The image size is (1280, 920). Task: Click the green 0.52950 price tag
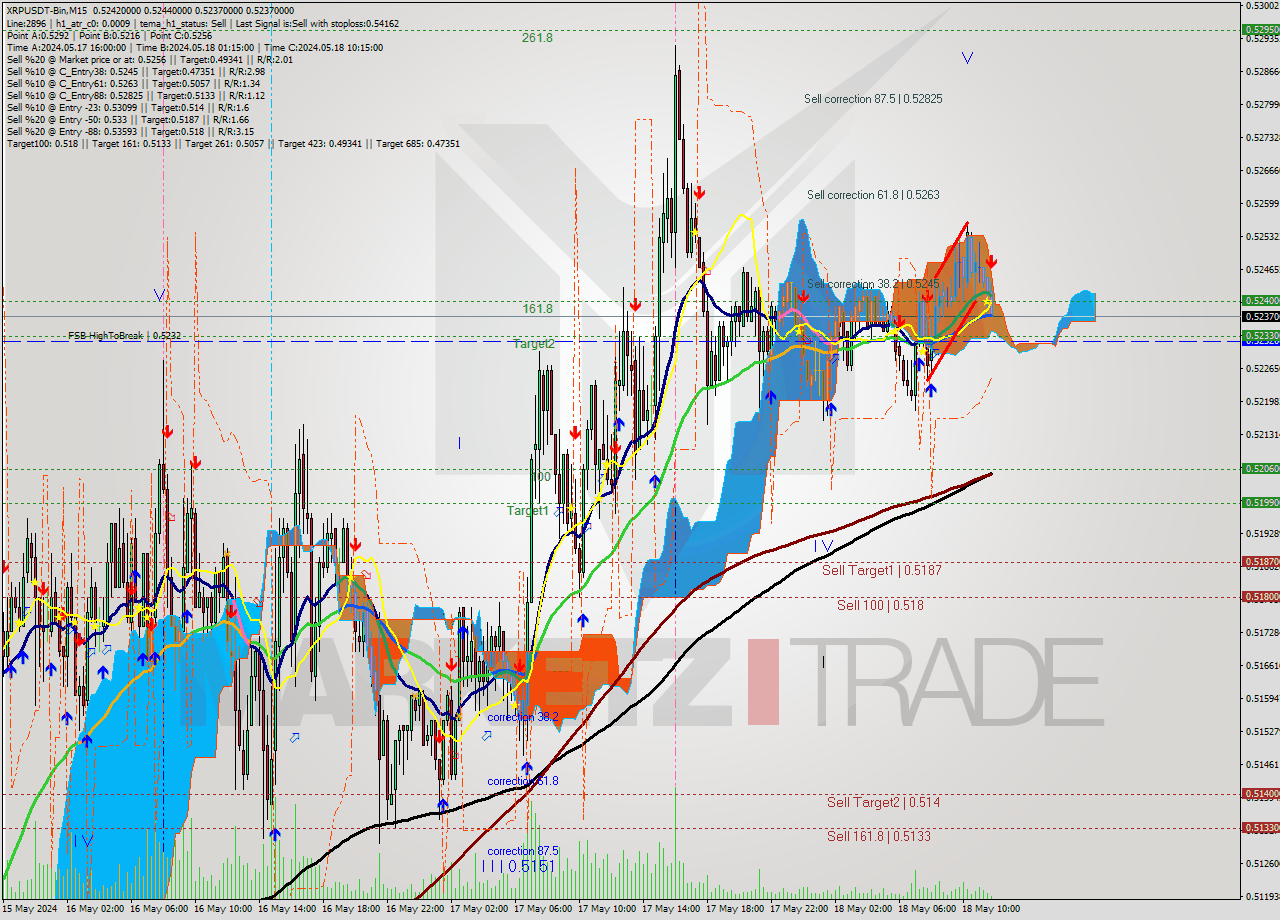coord(1261,30)
